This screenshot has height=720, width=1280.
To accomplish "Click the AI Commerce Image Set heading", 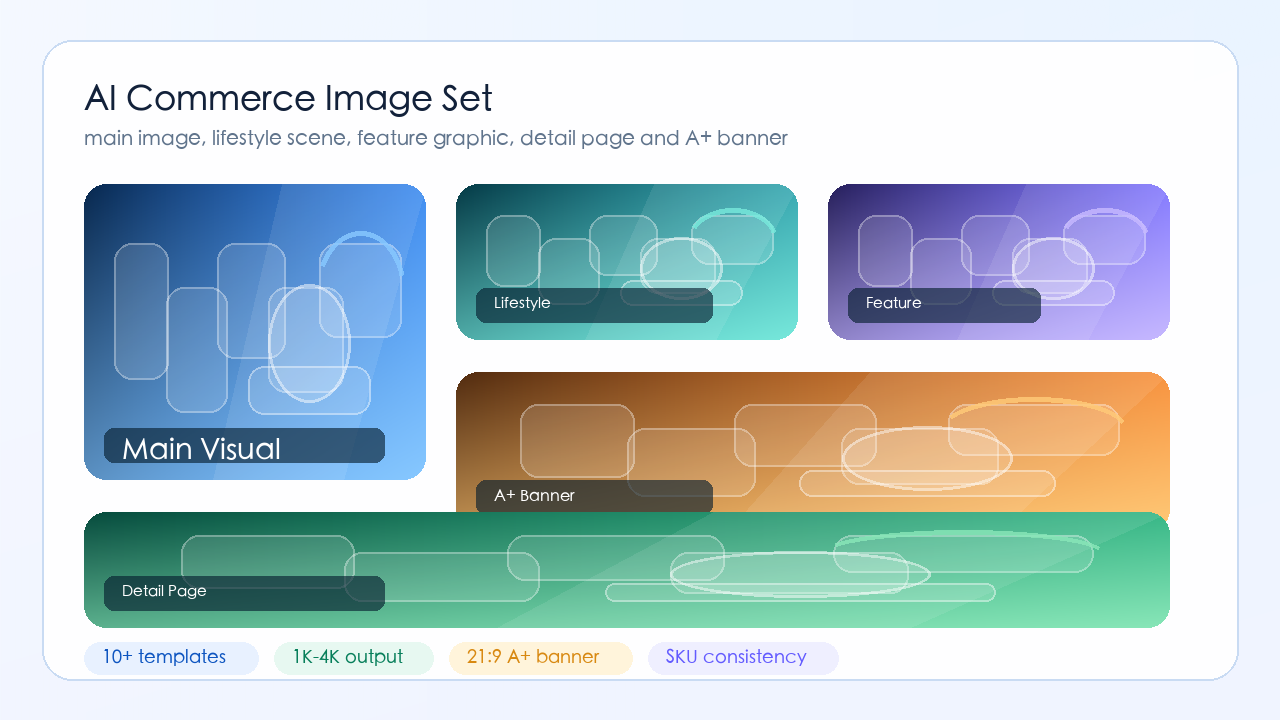I will coord(288,98).
